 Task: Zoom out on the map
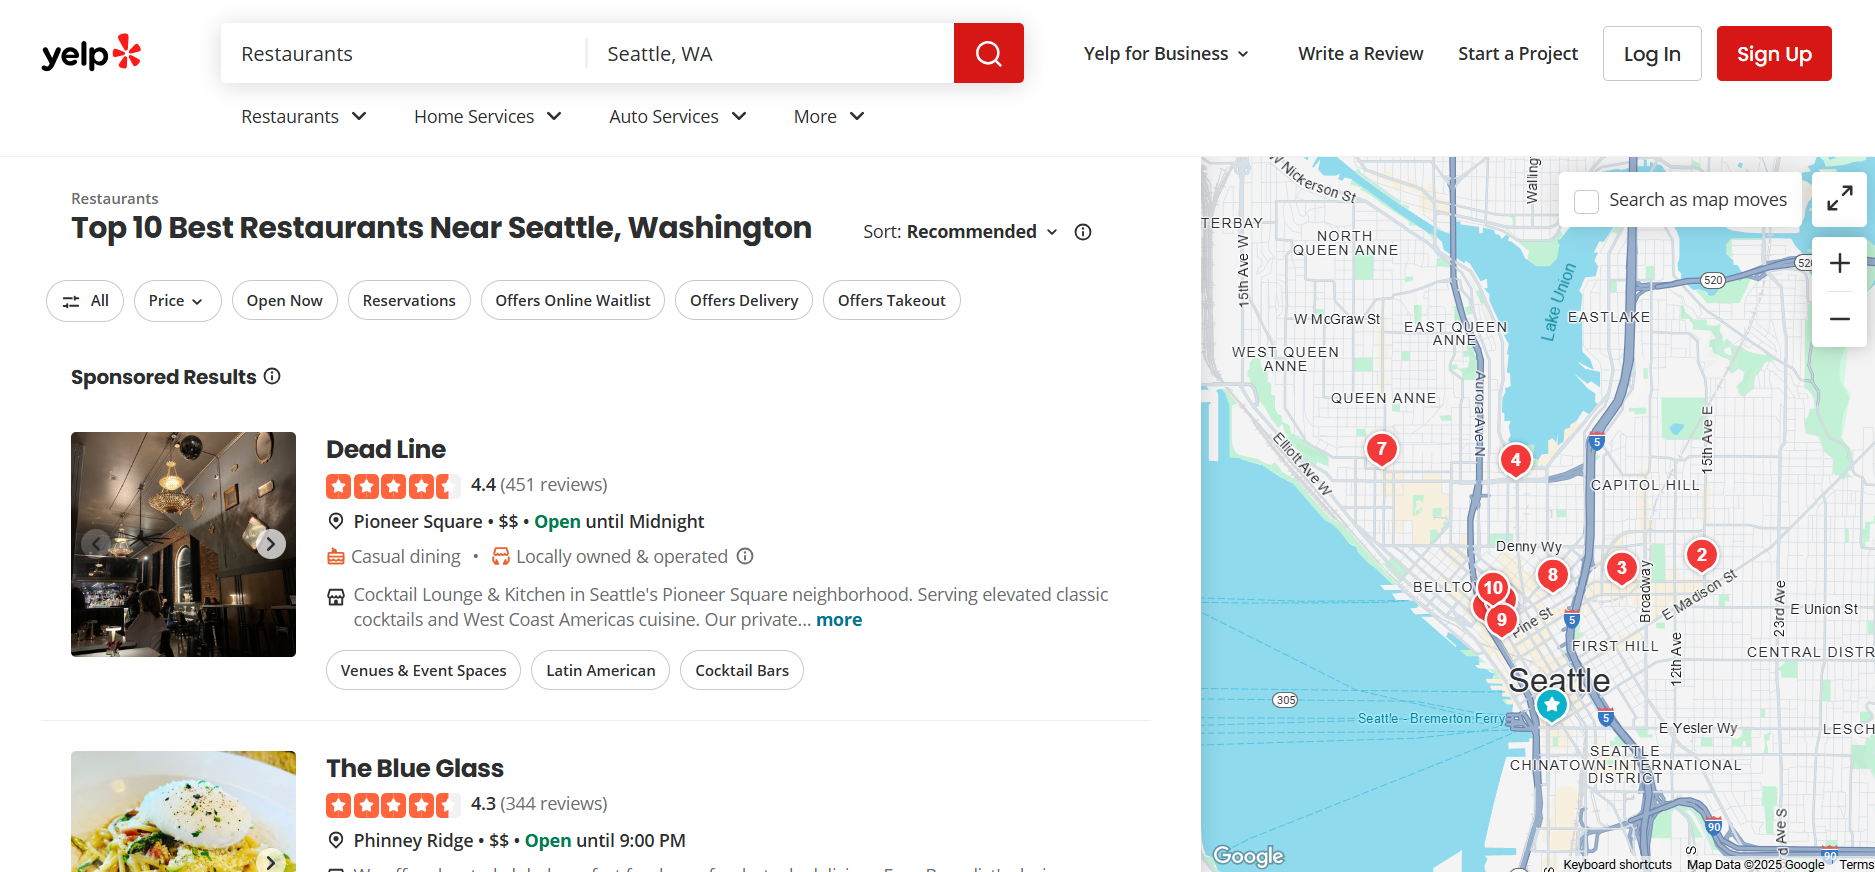[x=1839, y=319]
